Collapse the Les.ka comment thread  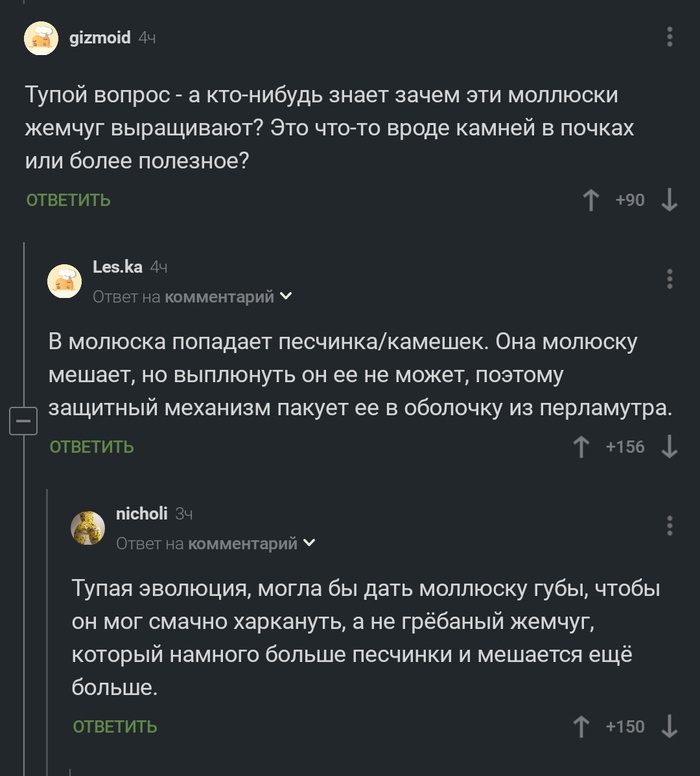click(x=23, y=422)
